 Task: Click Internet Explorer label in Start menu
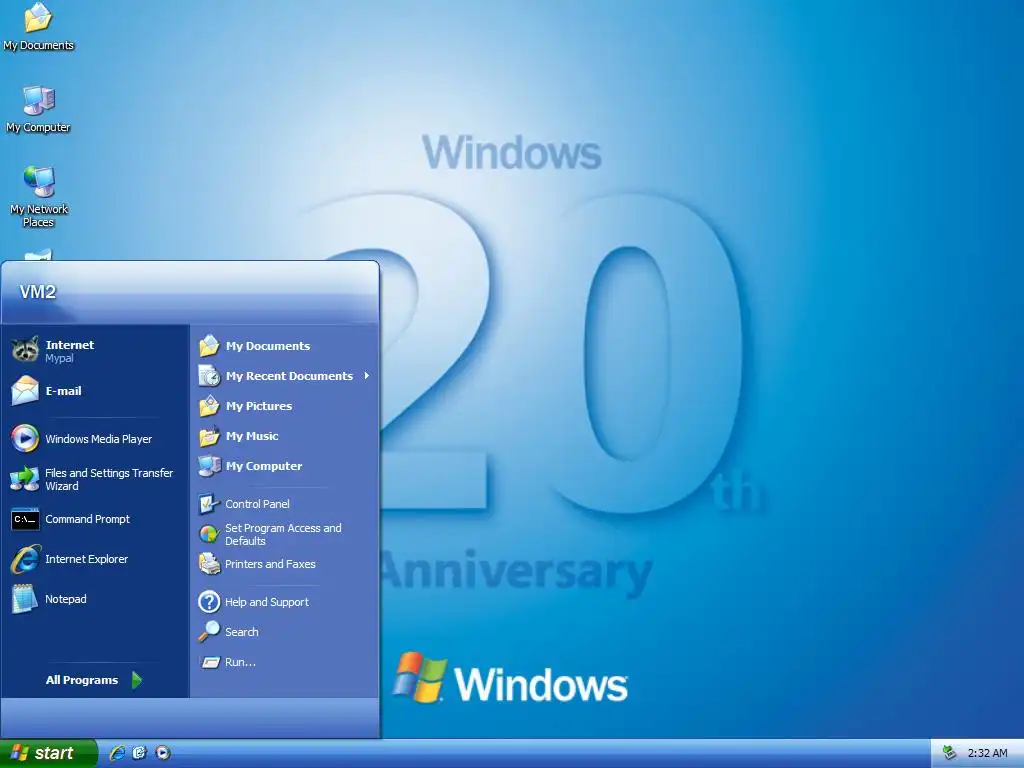(86, 559)
